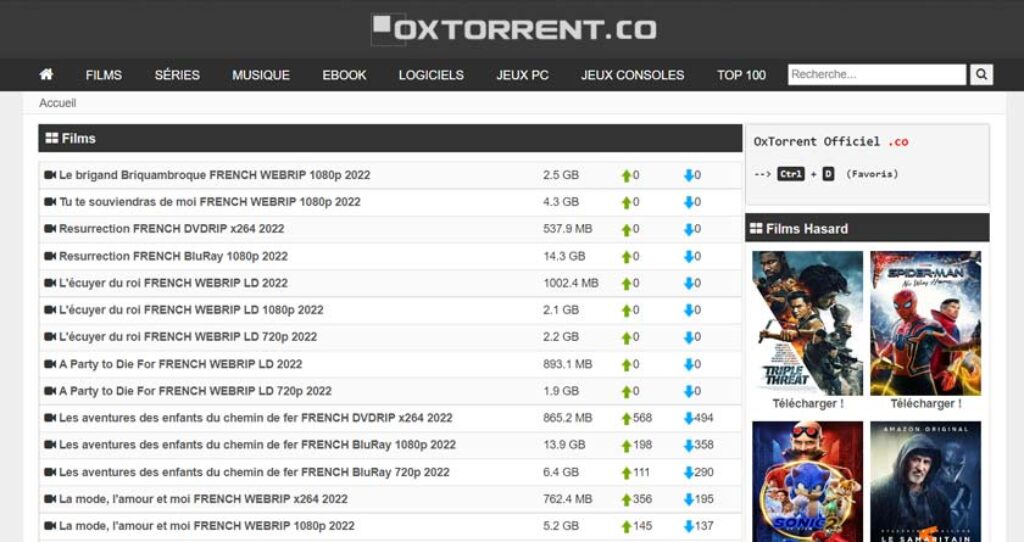
Task: Click Télécharger under Triple Threat
Action: click(x=808, y=404)
